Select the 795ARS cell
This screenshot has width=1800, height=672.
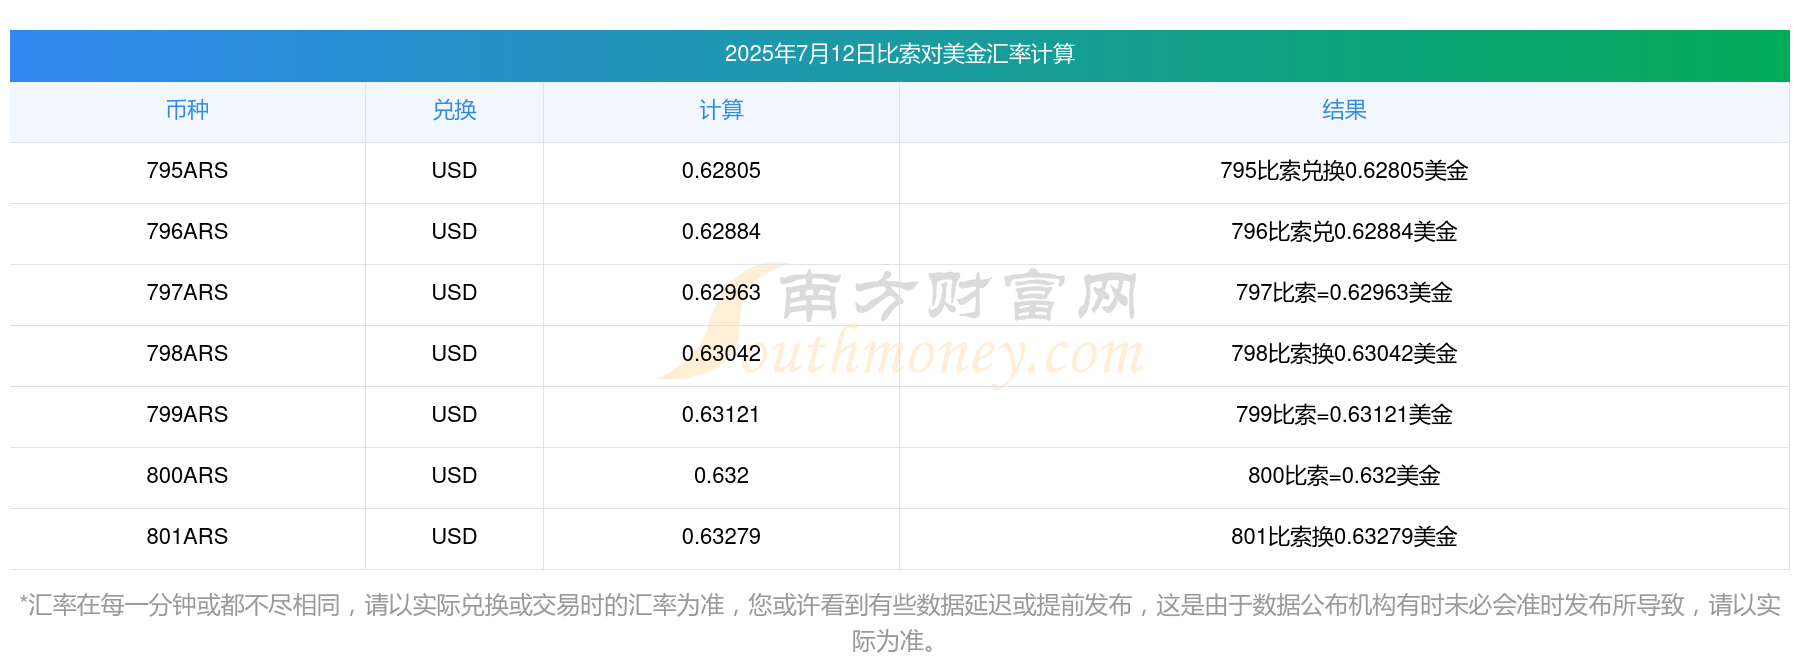pos(187,171)
